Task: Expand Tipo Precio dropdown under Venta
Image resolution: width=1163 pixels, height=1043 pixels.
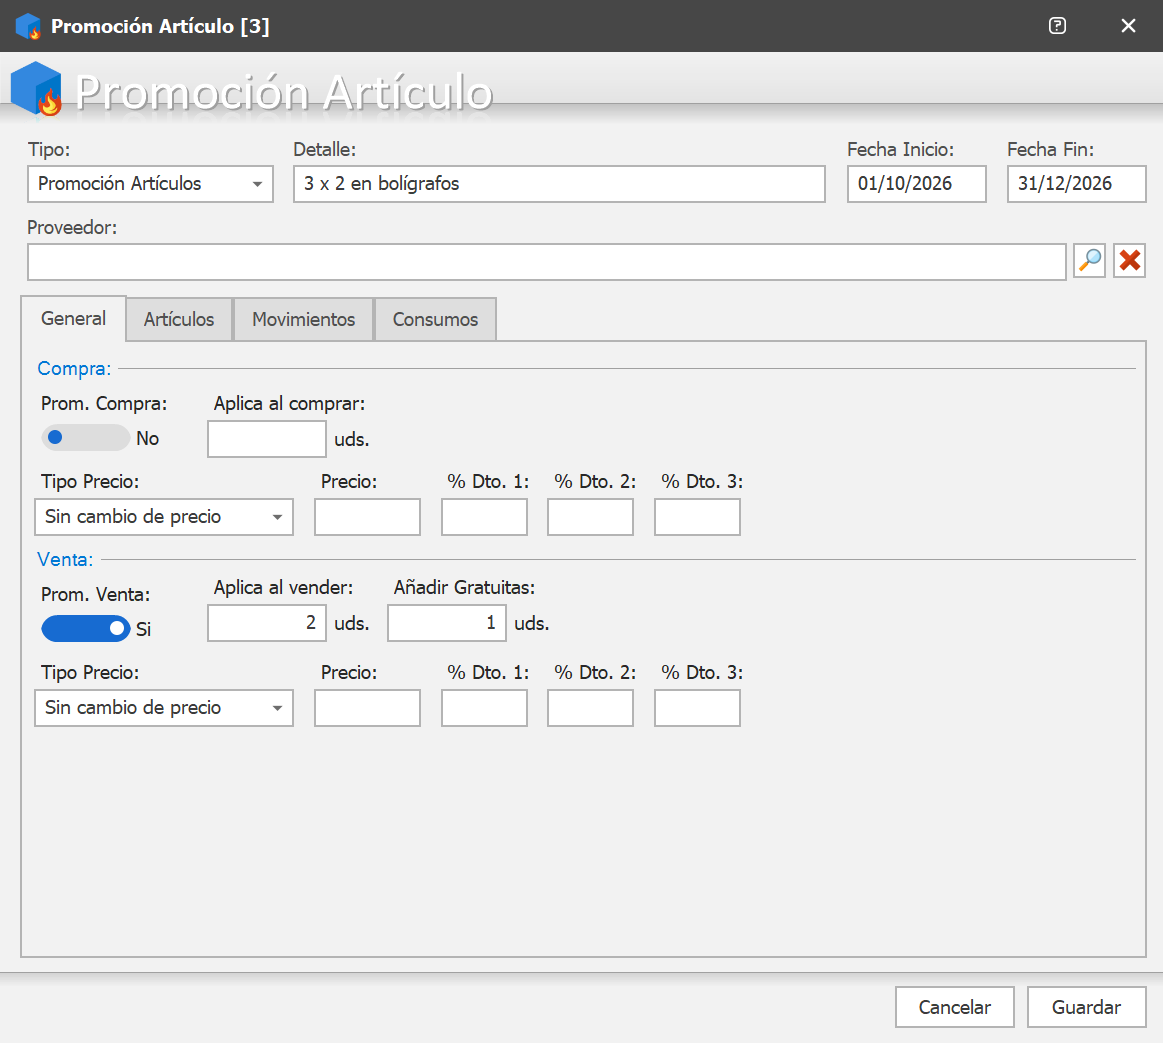Action: [164, 708]
